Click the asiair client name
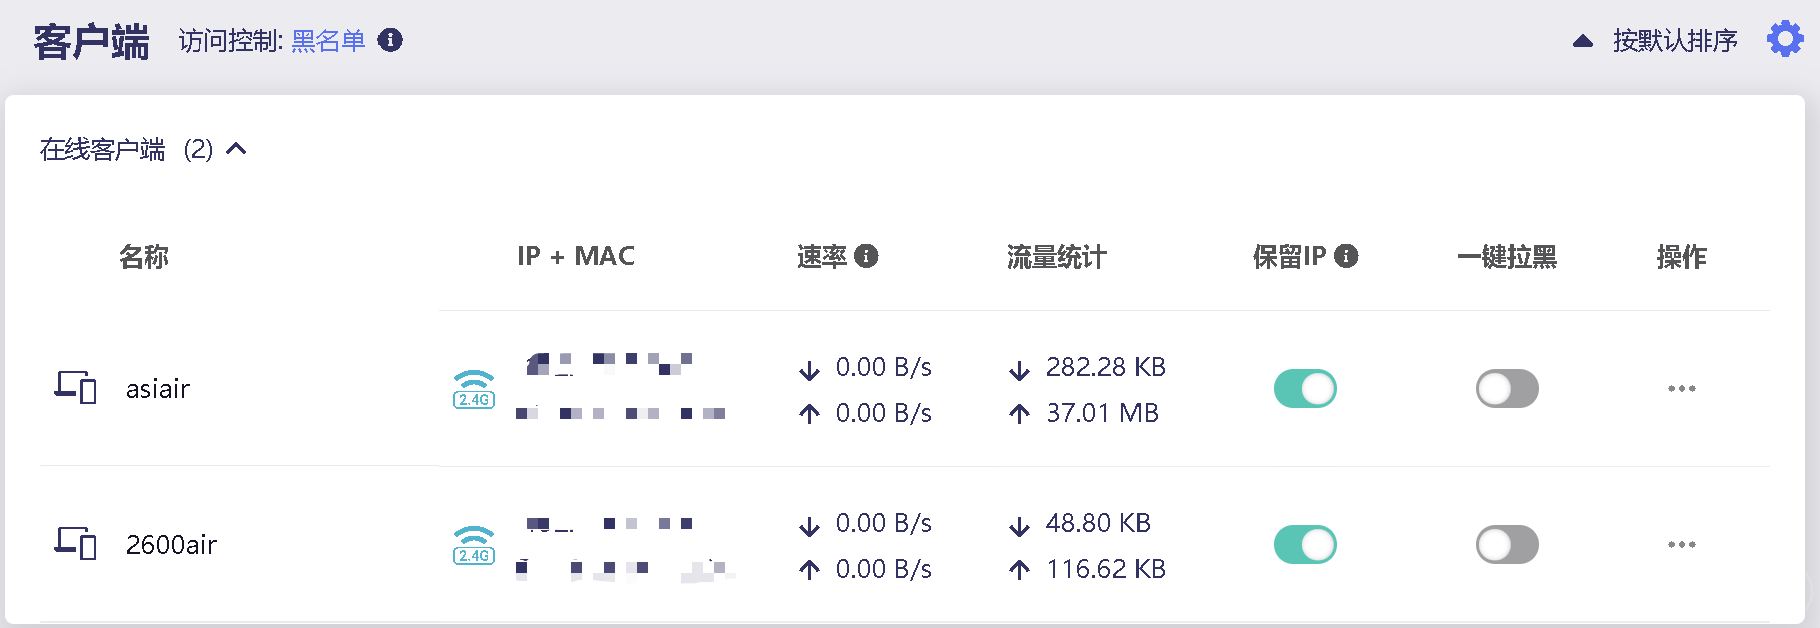This screenshot has height=628, width=1820. point(158,389)
